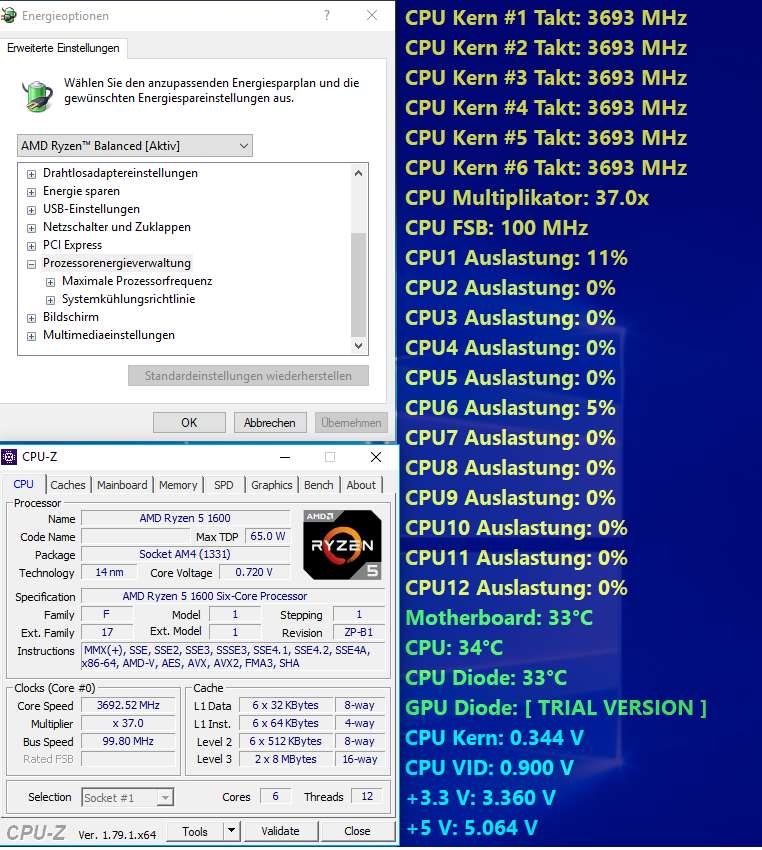Expand the PCI Express node
This screenshot has height=850, width=762.
coord(31,246)
